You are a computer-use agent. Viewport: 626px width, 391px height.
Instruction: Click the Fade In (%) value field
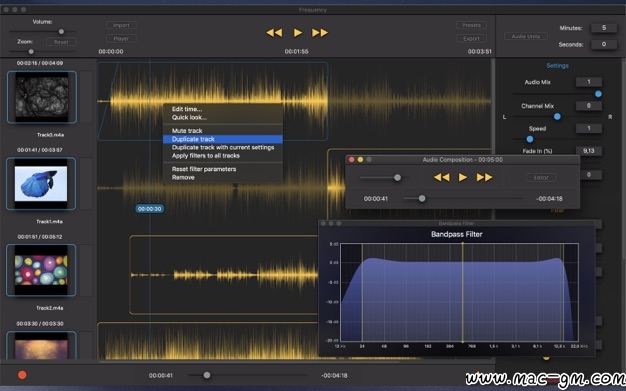tap(588, 151)
